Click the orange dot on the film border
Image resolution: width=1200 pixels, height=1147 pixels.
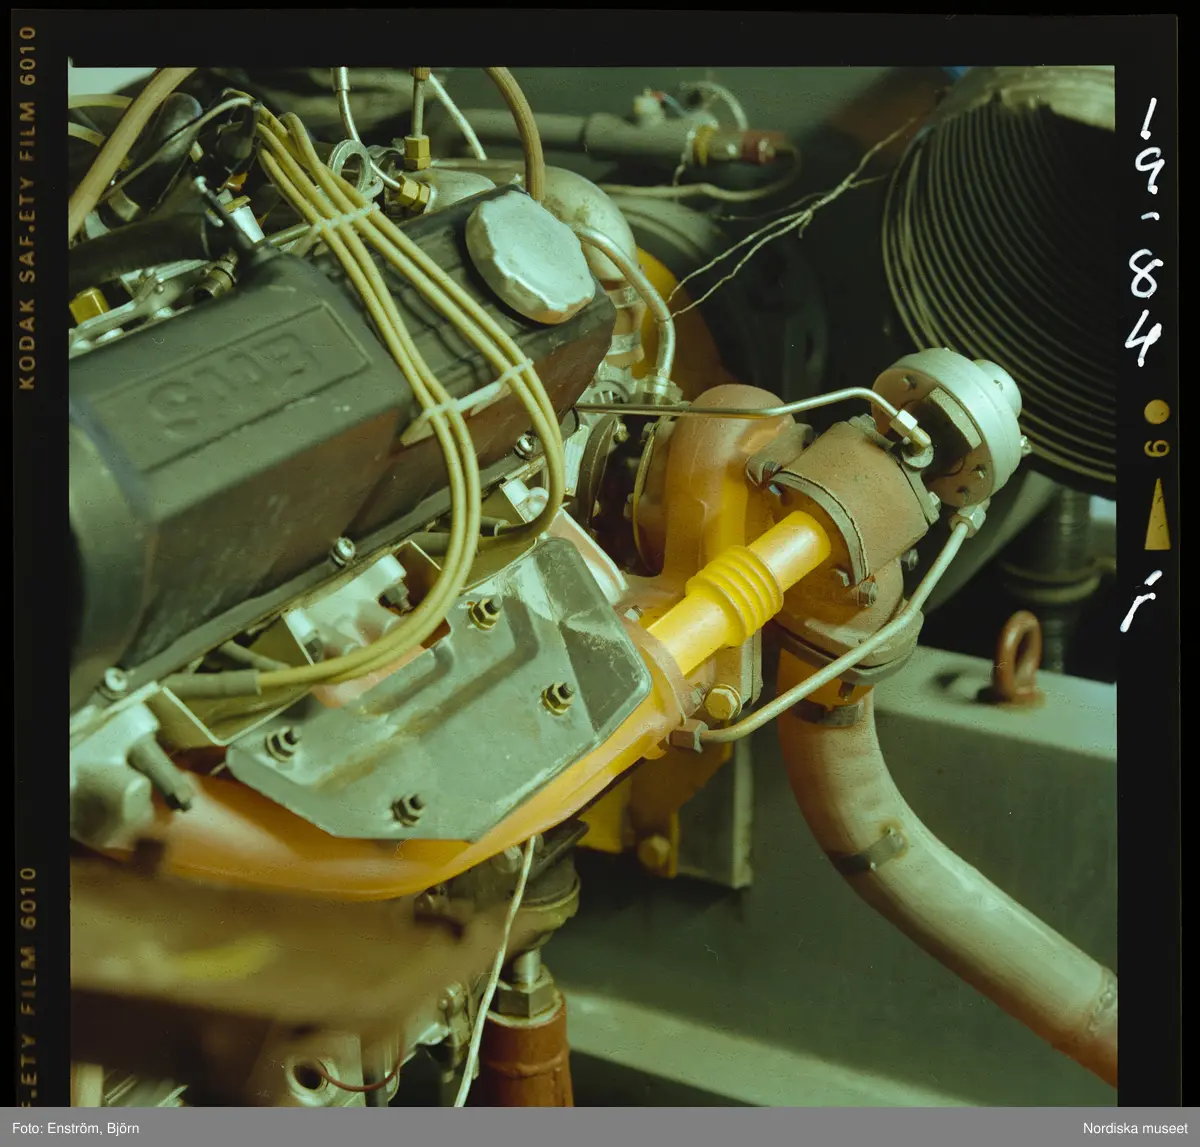(1156, 412)
